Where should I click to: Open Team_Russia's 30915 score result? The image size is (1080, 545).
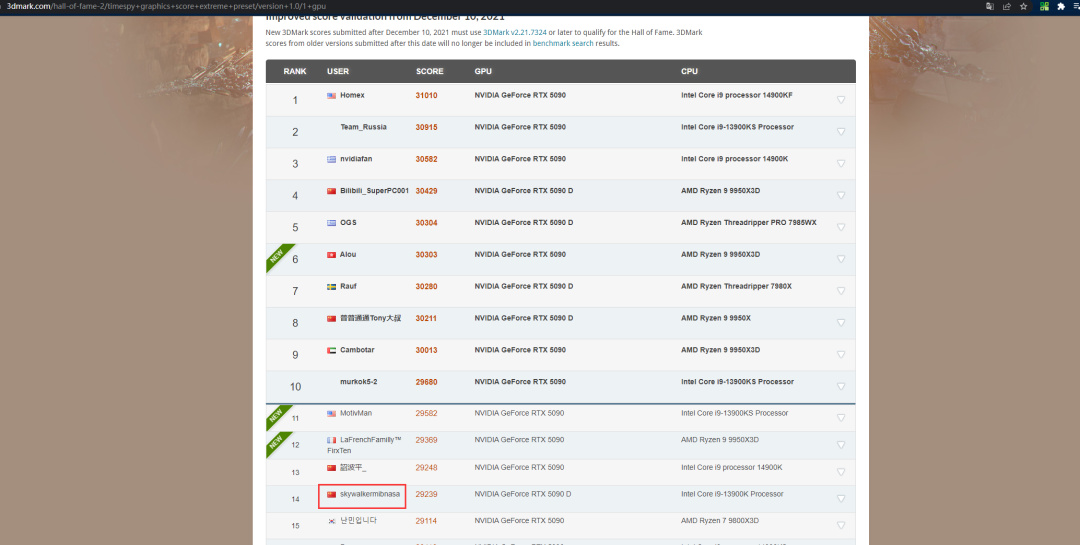coord(426,127)
